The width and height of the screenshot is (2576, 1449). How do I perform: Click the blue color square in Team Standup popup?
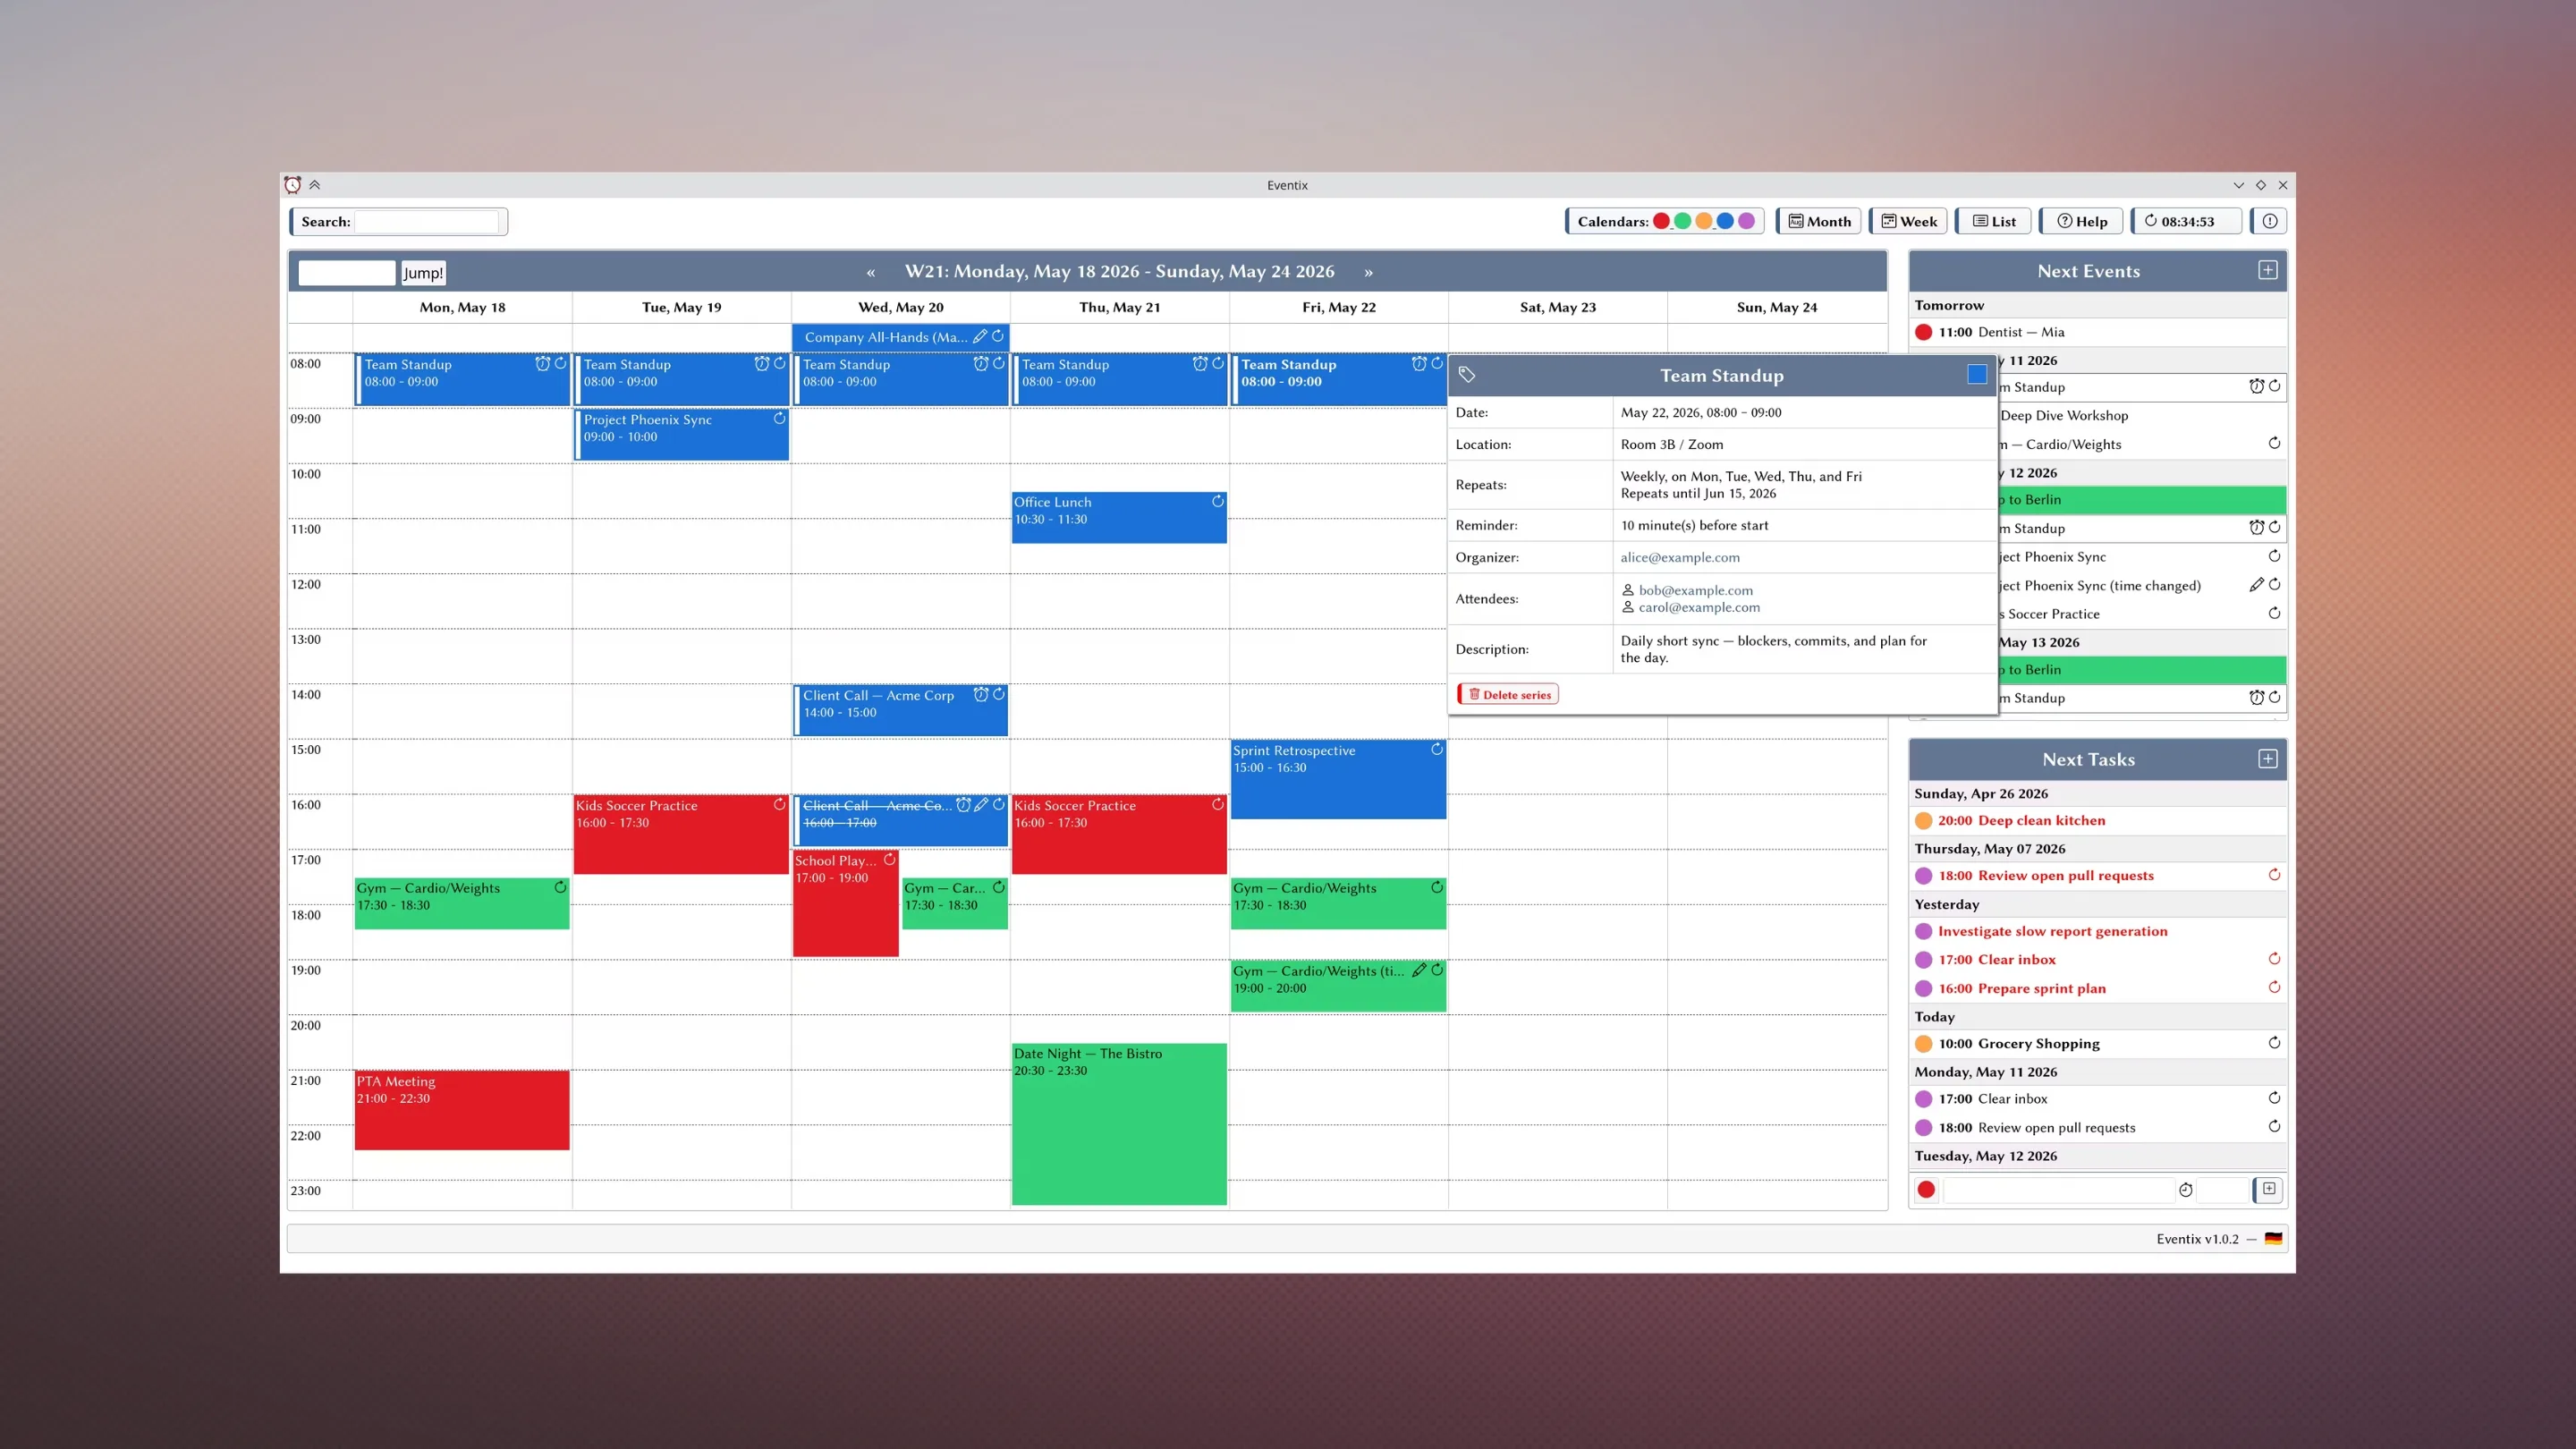click(x=1976, y=374)
